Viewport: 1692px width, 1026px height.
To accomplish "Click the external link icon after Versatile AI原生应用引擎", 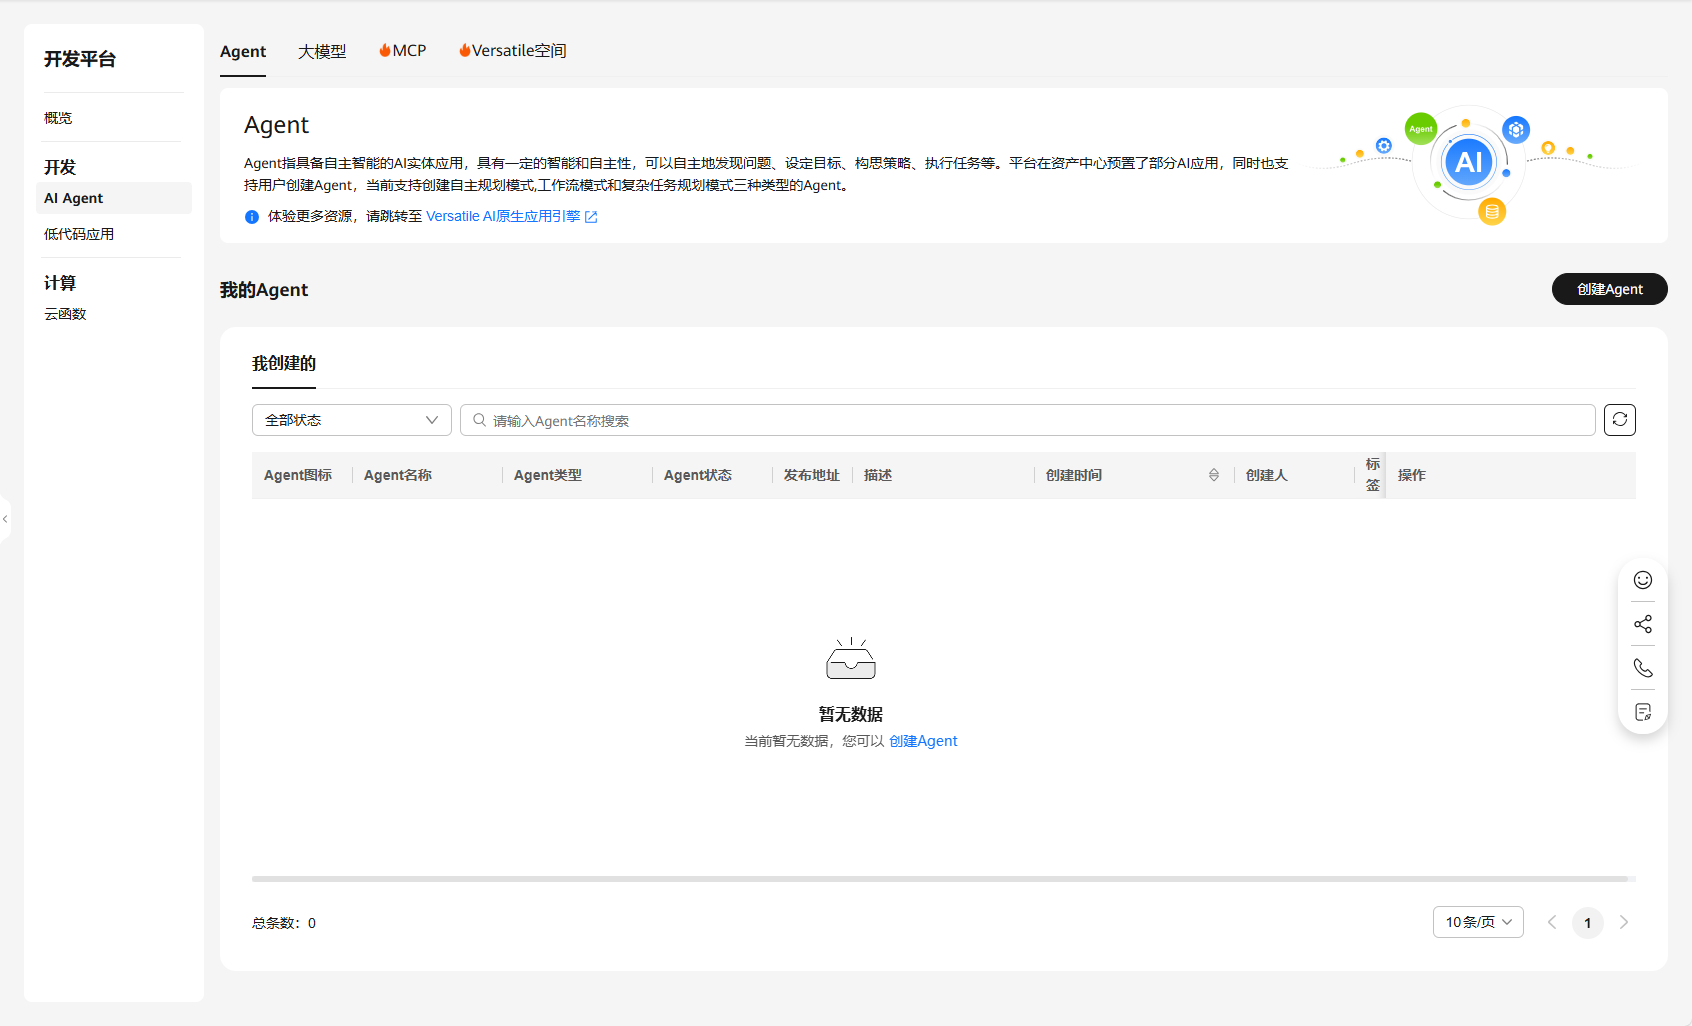I will [591, 217].
